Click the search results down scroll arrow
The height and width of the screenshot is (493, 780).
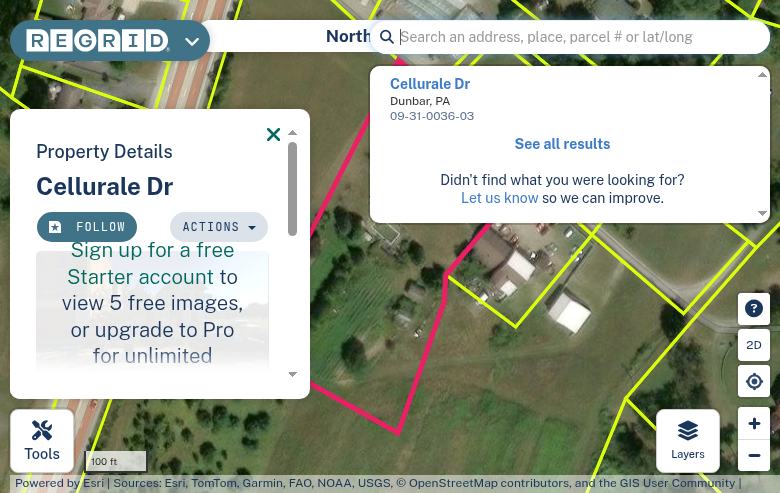[x=762, y=213]
